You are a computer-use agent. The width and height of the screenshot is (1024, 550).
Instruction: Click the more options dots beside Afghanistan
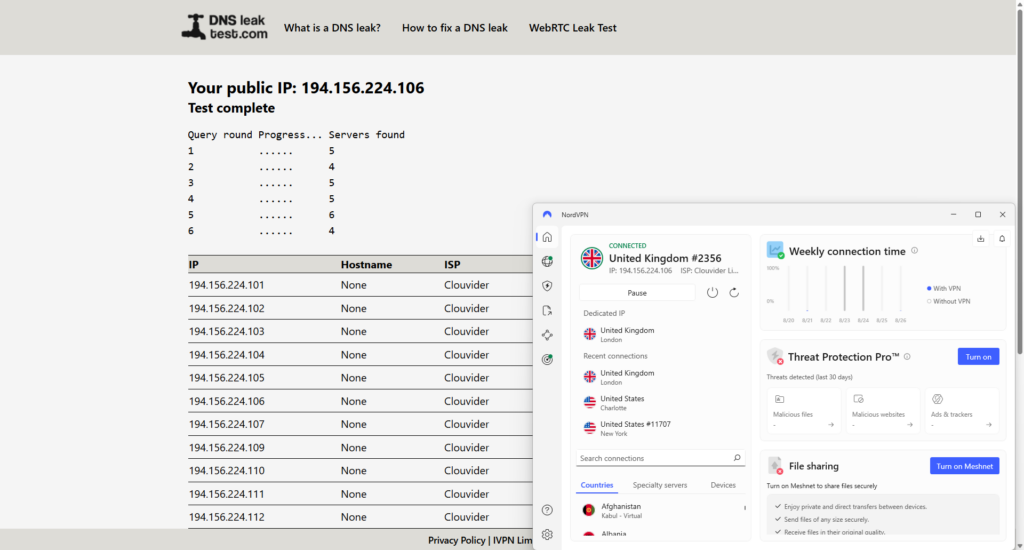pyautogui.click(x=744, y=508)
